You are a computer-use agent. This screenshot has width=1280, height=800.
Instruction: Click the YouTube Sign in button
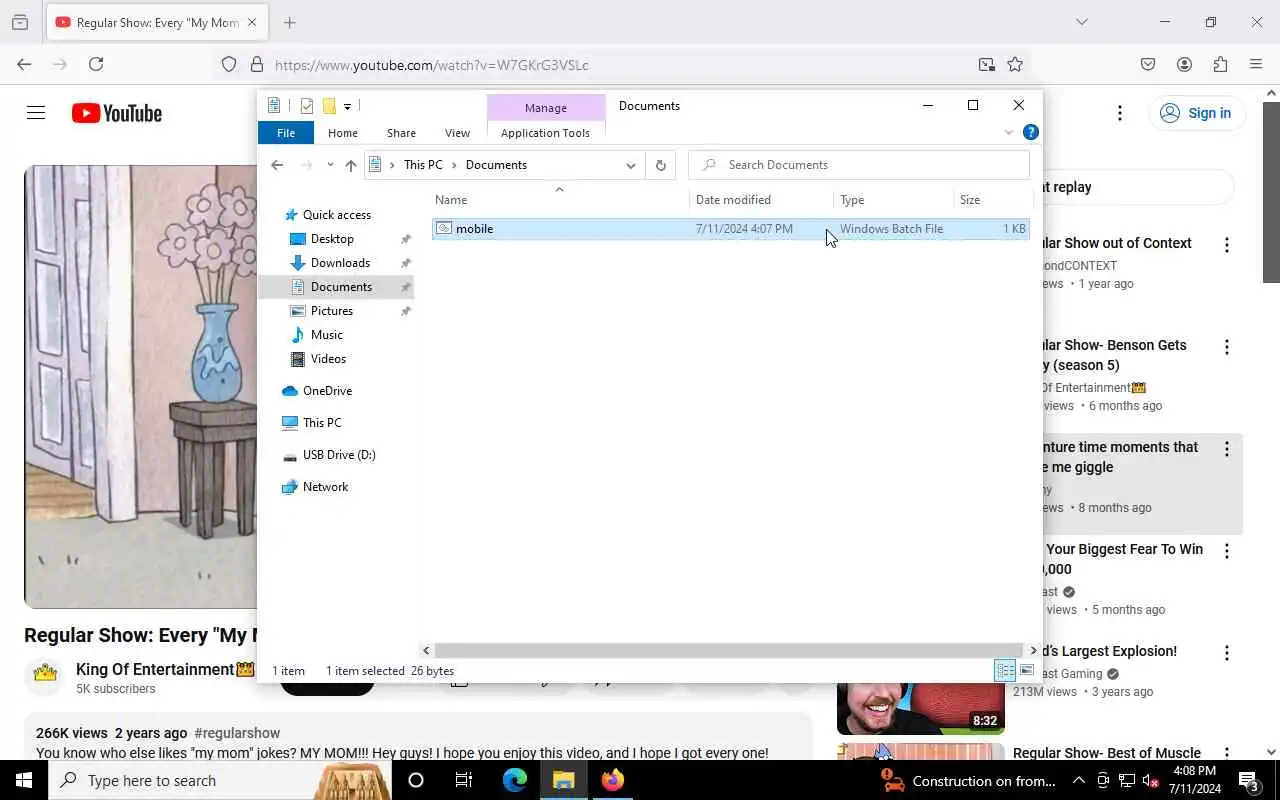1196,113
